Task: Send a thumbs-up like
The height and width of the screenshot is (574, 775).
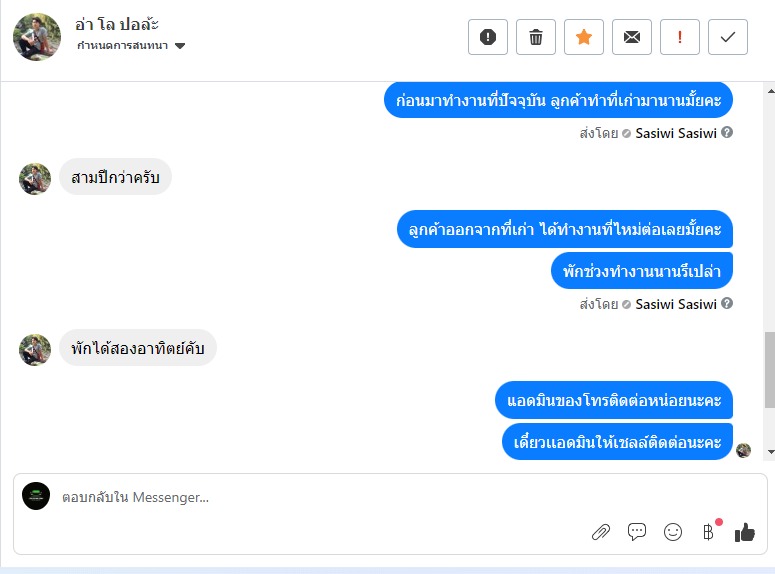Action: (744, 532)
